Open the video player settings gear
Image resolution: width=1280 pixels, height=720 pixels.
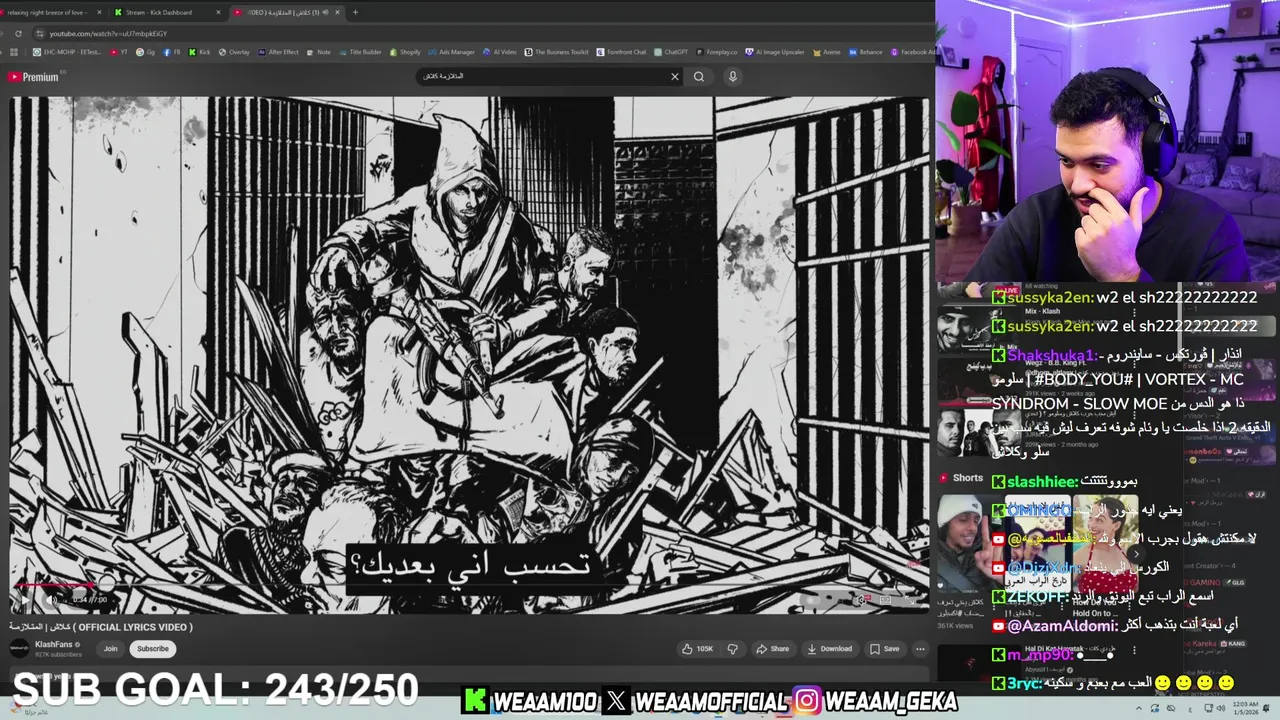[862, 599]
